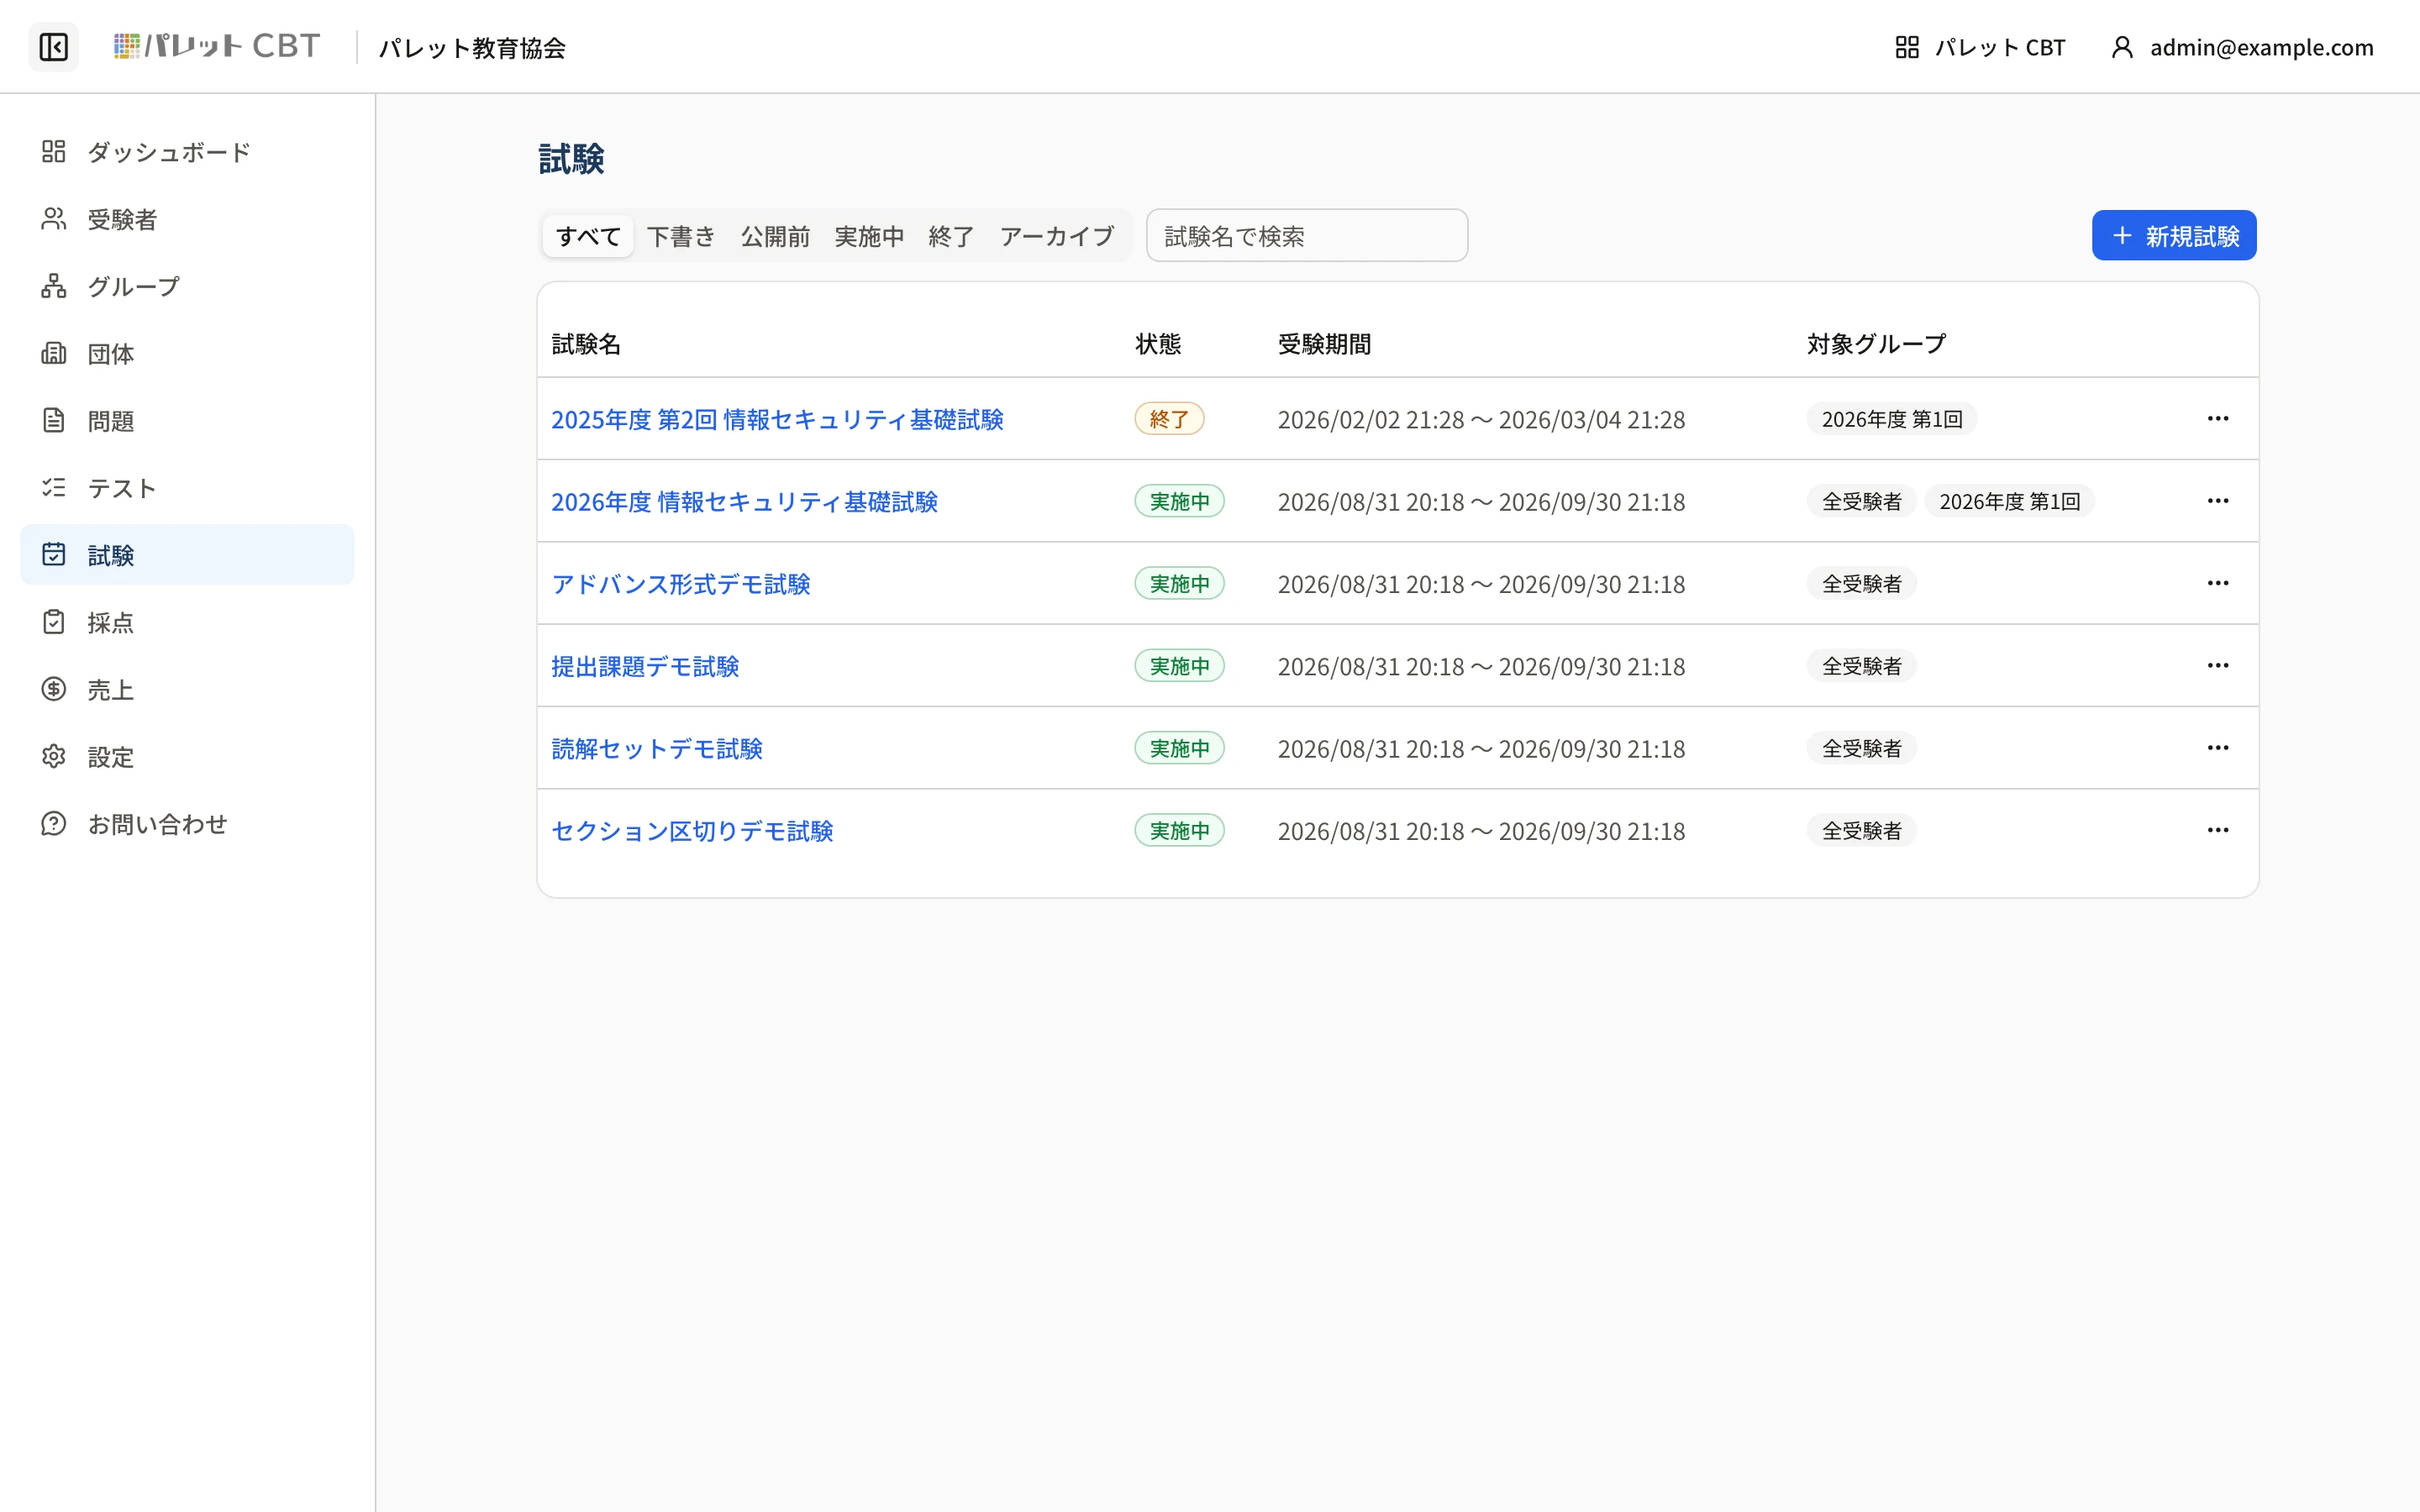Image resolution: width=2420 pixels, height=1512 pixels.
Task: Click the 状態 column header
Action: pyautogui.click(x=1158, y=344)
